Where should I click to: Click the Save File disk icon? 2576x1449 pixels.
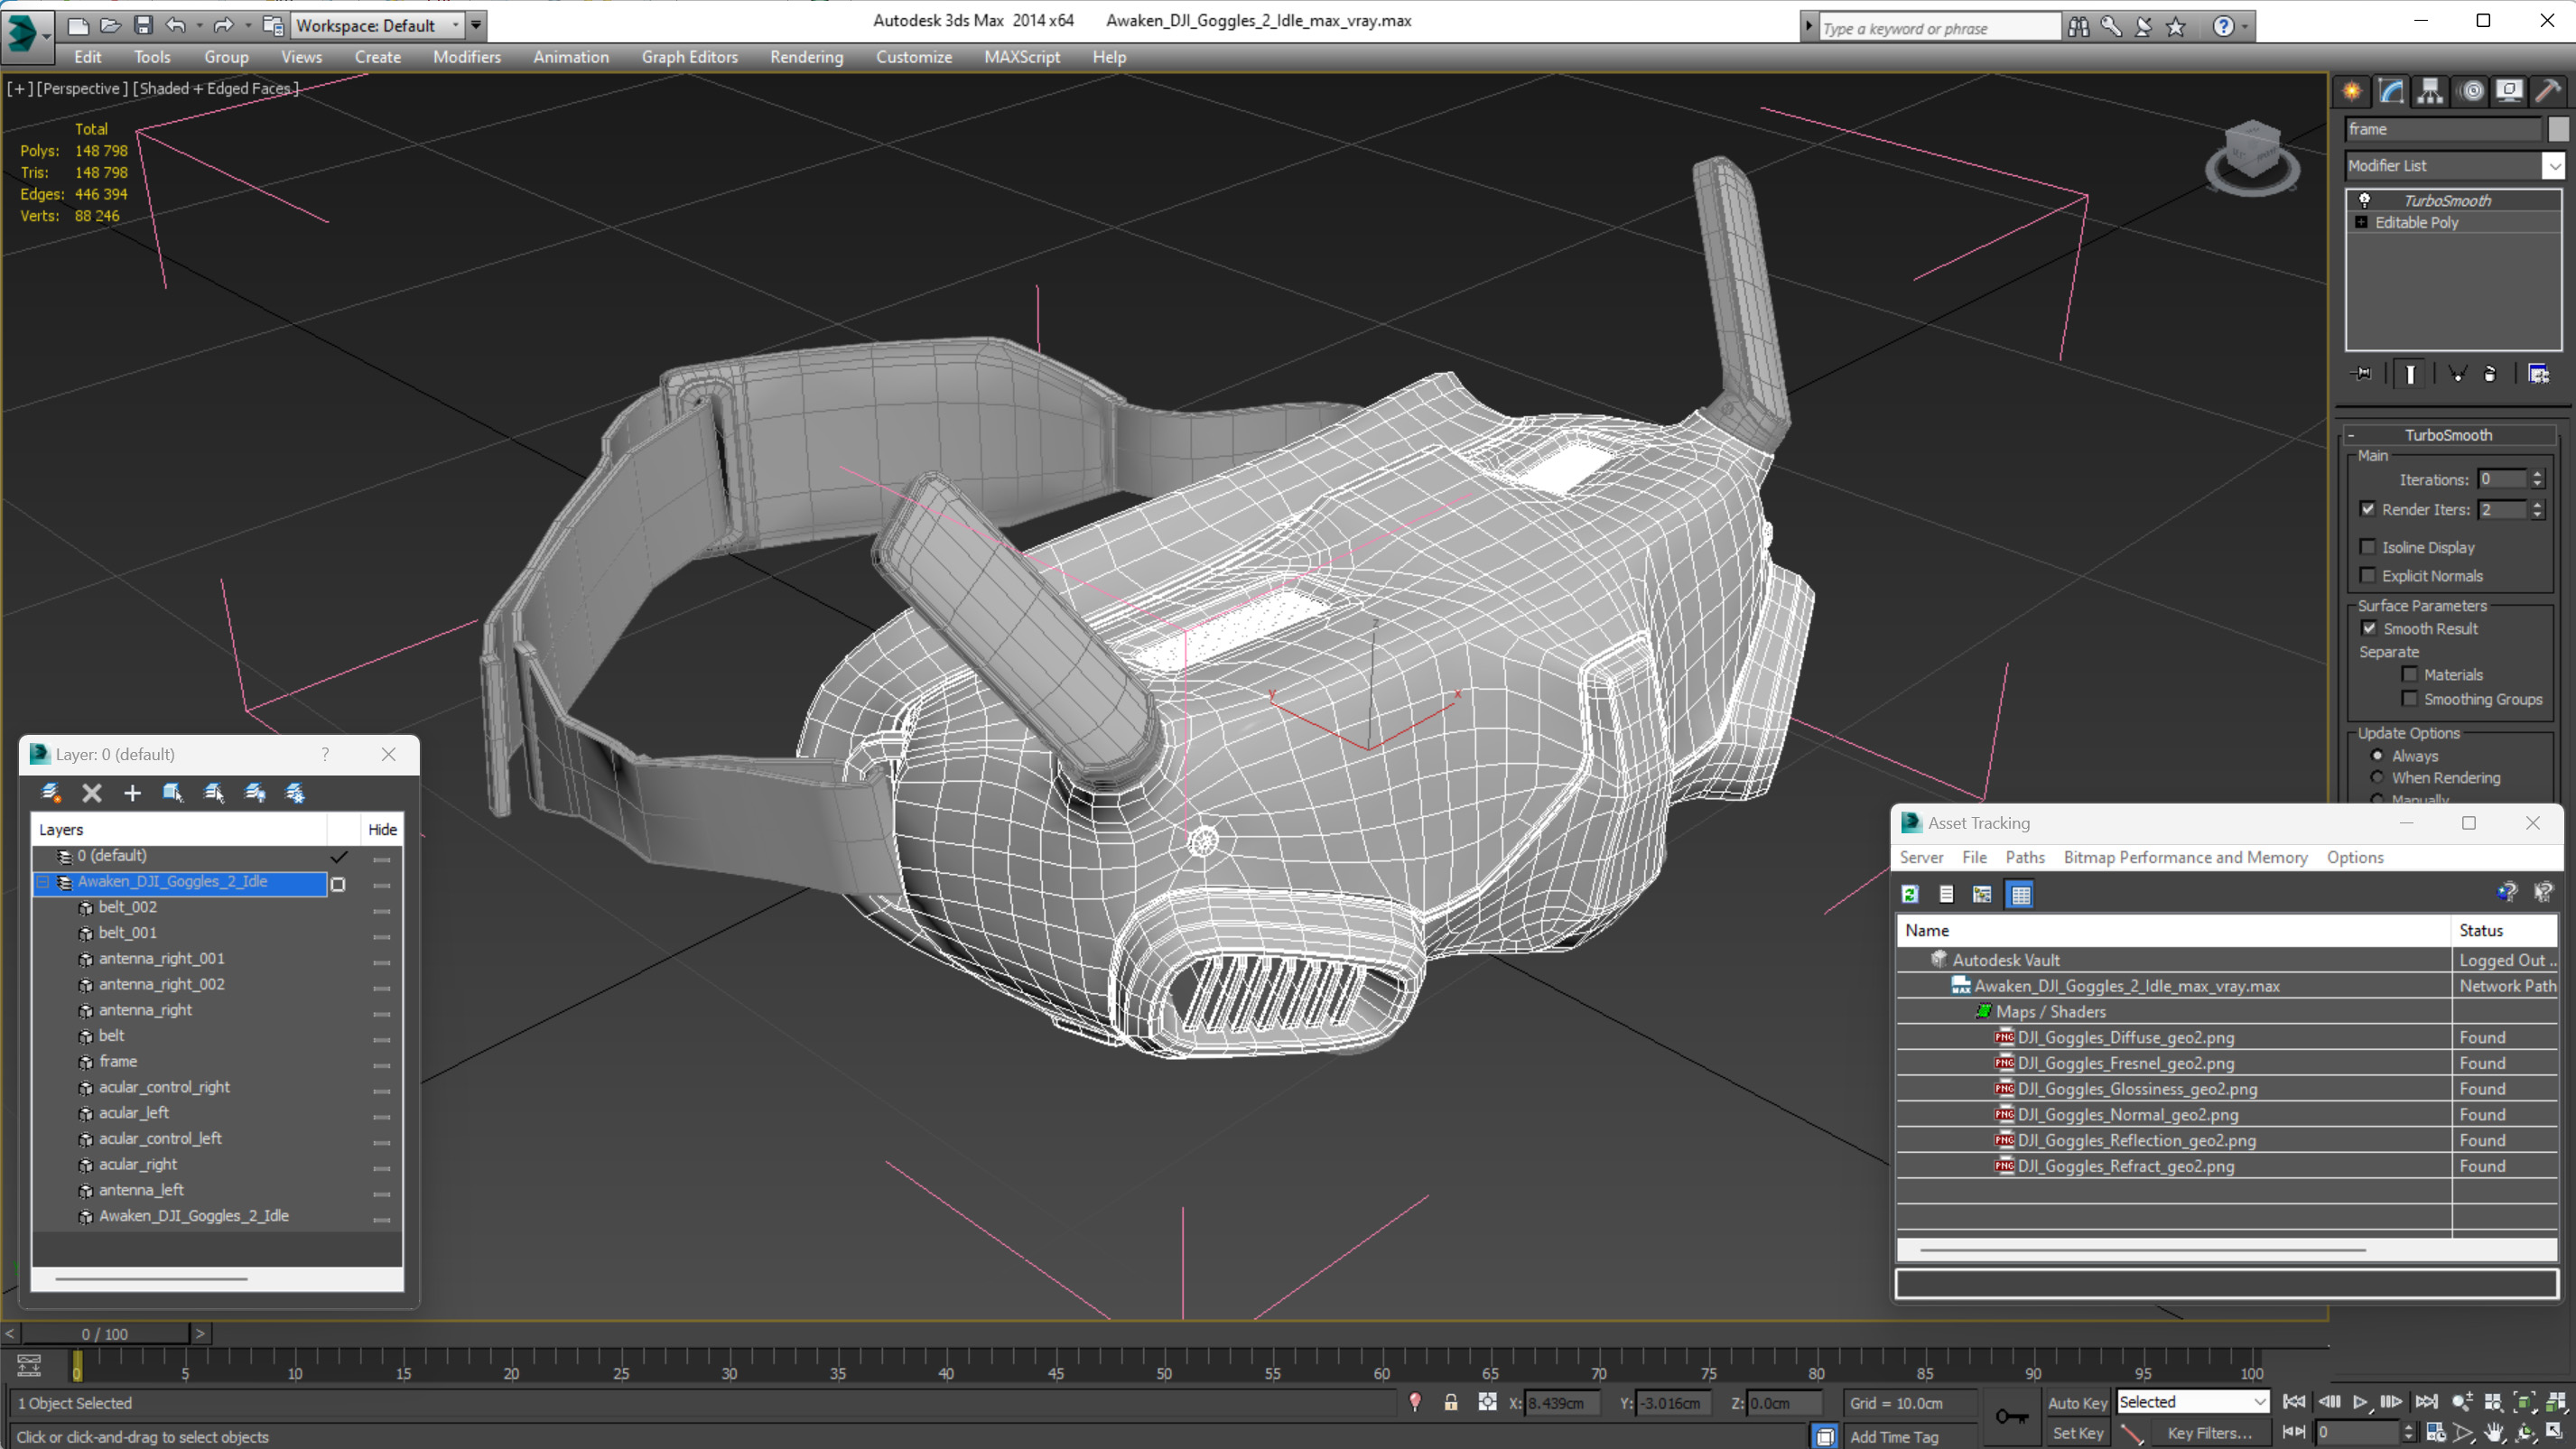coord(143,25)
